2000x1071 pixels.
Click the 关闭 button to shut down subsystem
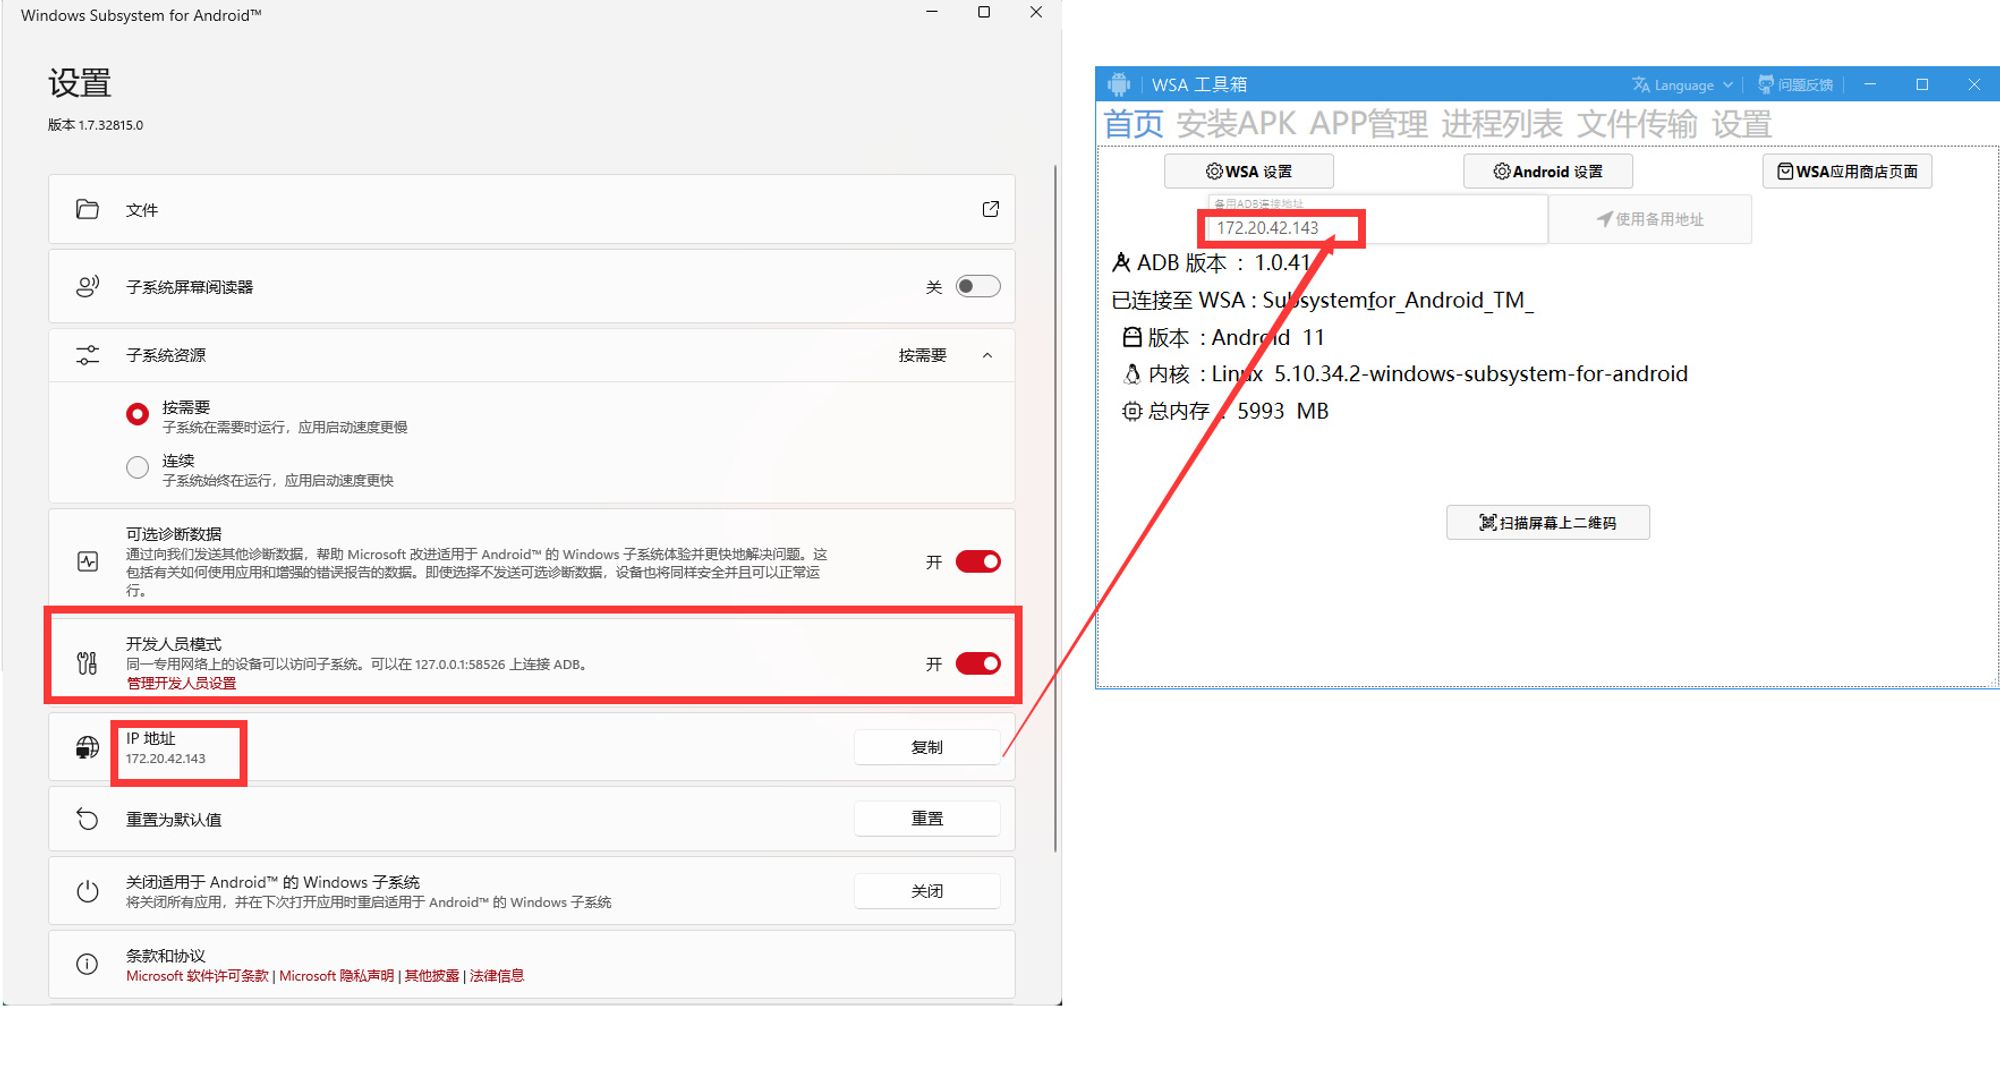click(x=927, y=891)
